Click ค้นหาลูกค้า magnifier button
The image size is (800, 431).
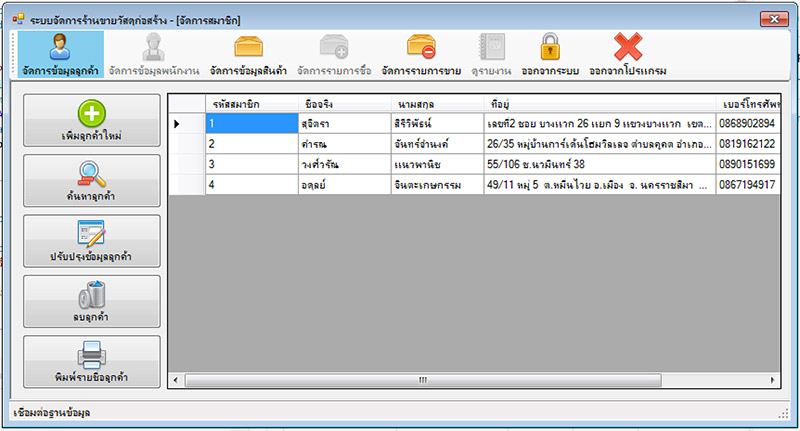(x=91, y=180)
